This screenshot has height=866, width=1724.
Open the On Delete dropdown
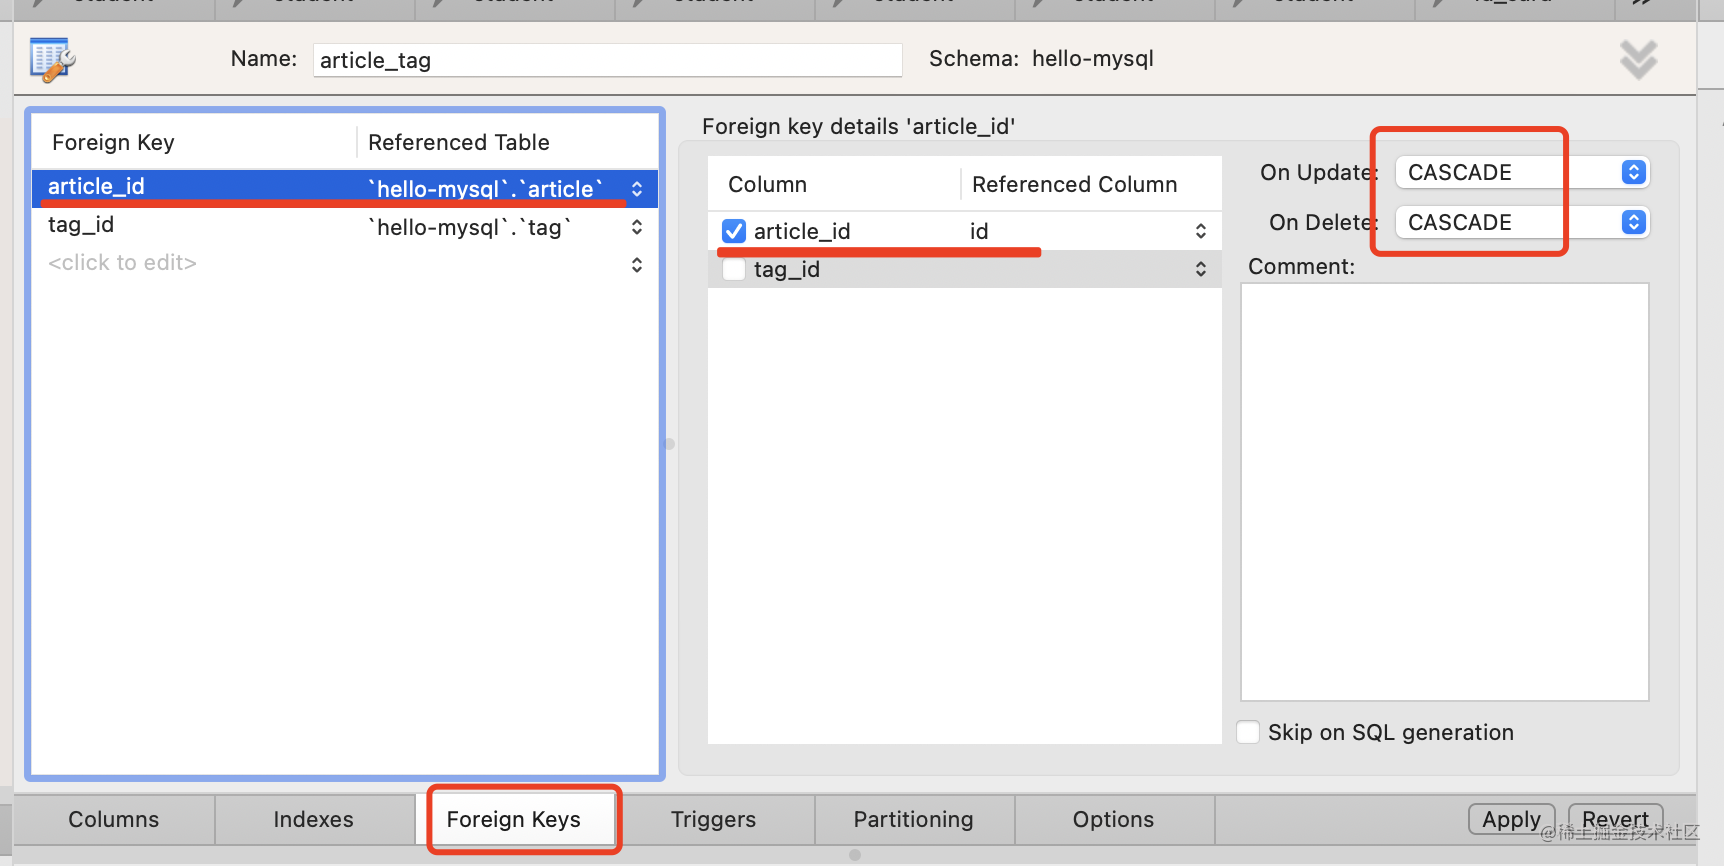pyautogui.click(x=1521, y=222)
